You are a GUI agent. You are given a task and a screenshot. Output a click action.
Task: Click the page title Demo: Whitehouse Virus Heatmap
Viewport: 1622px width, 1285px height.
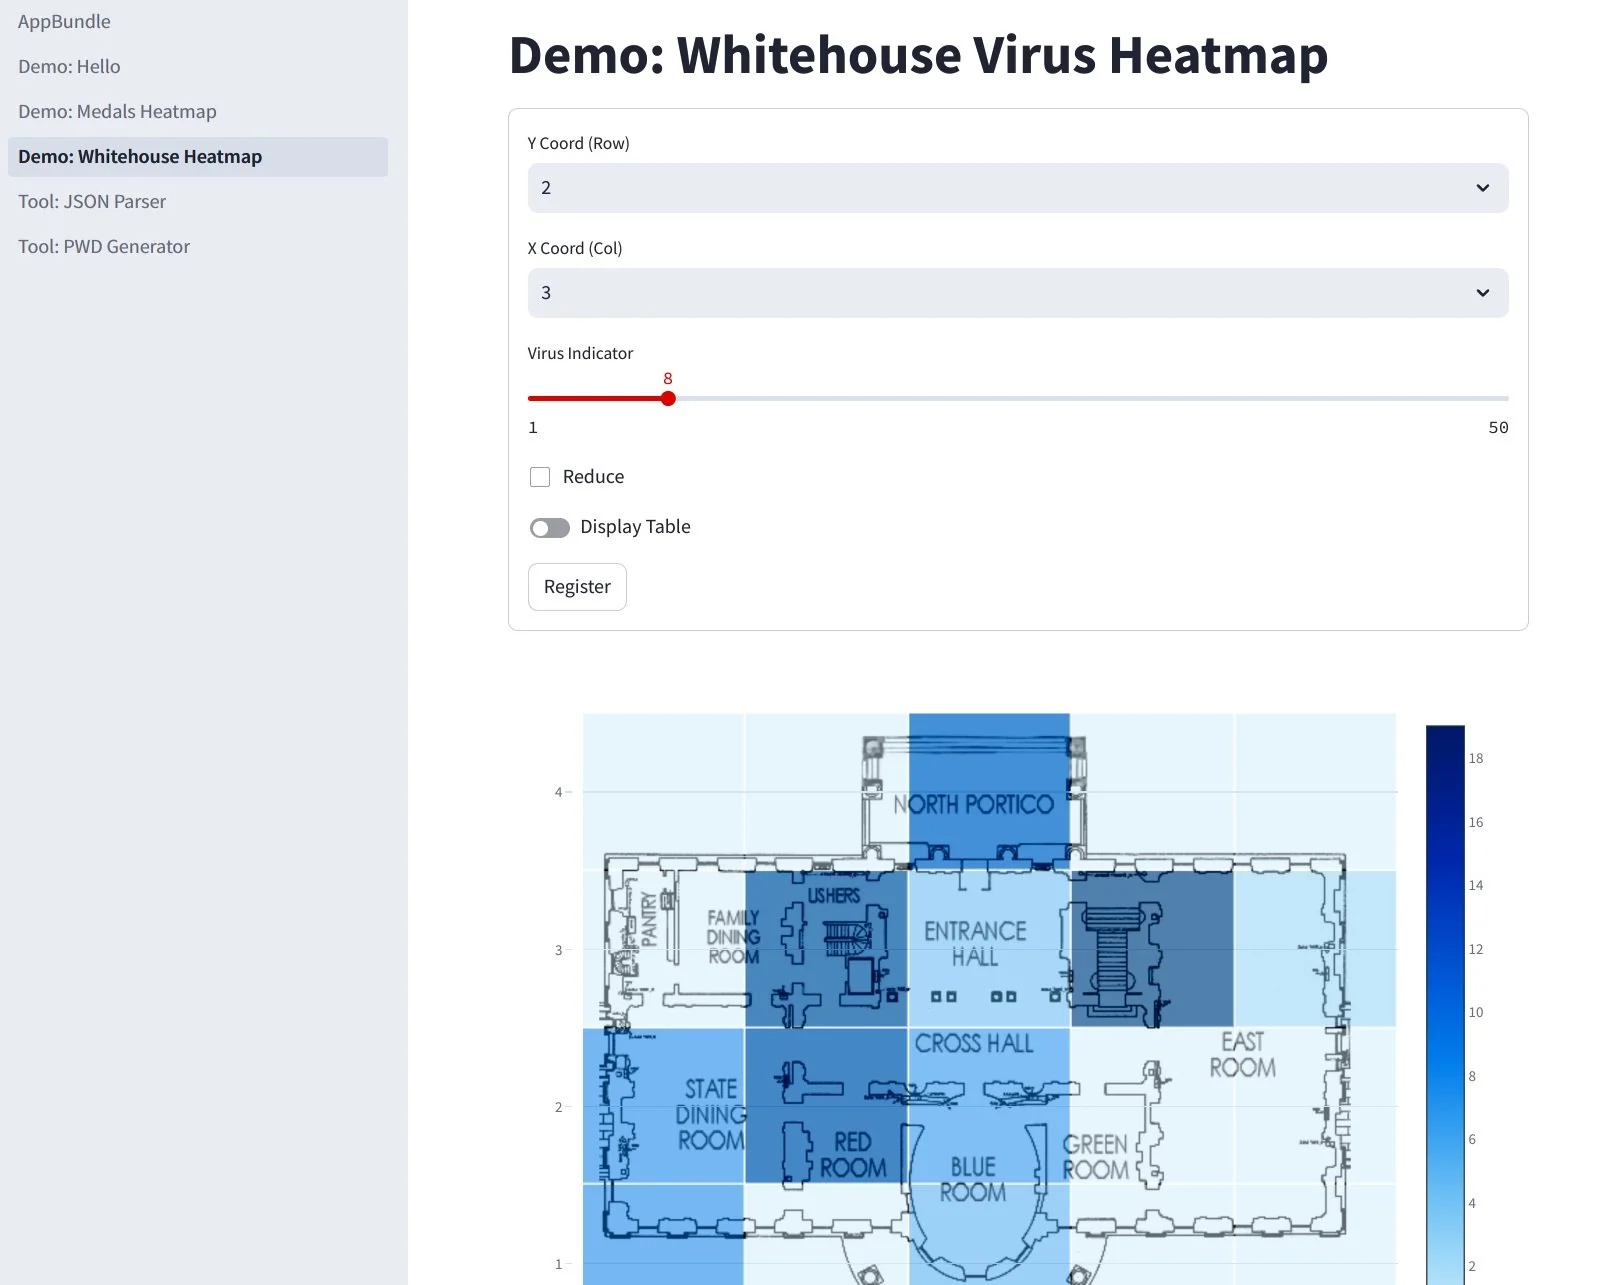click(918, 55)
